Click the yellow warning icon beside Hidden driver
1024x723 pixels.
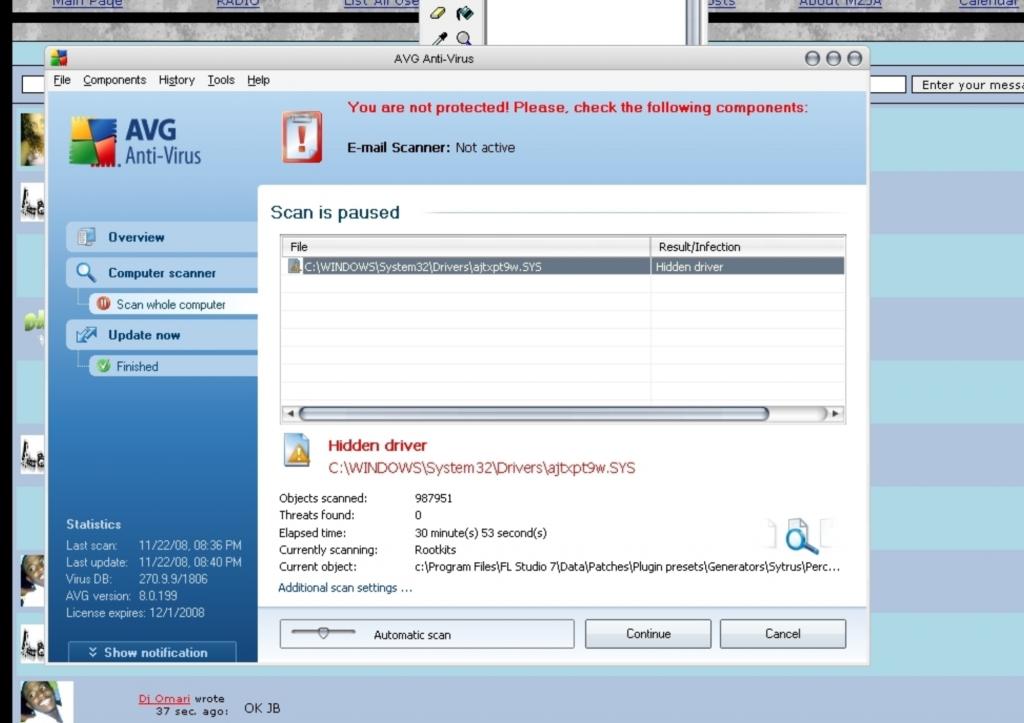[297, 452]
